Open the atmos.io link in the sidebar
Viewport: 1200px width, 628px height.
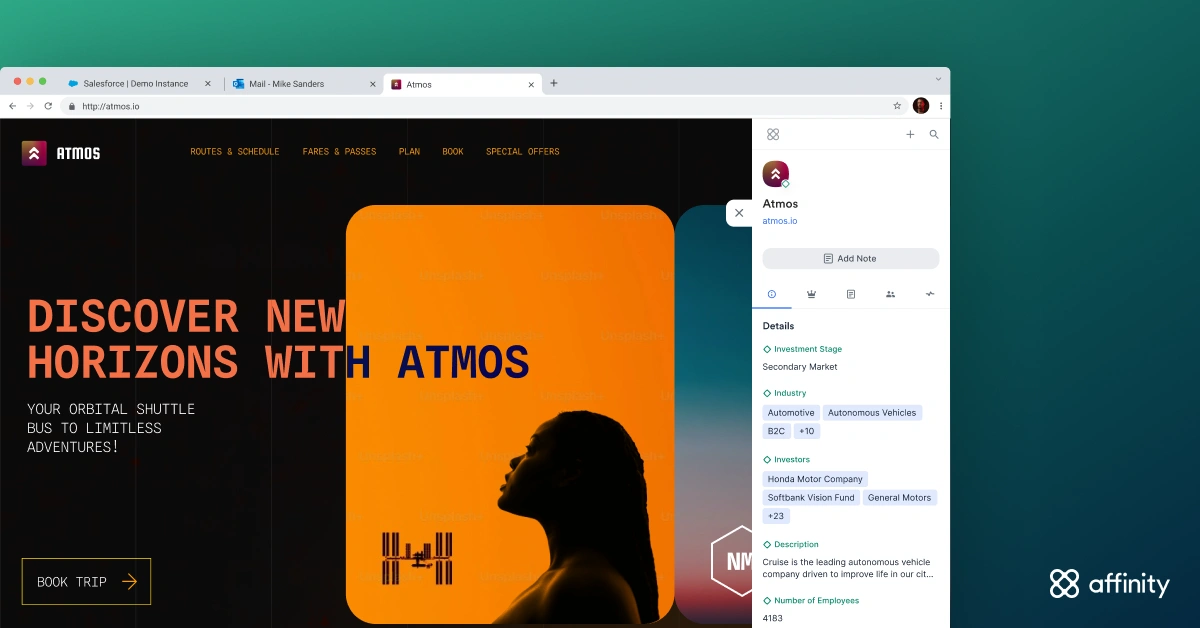click(780, 221)
